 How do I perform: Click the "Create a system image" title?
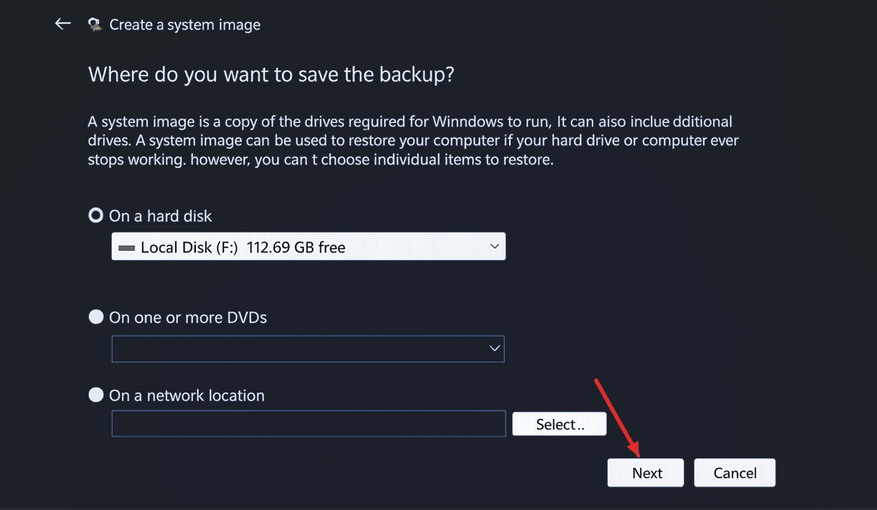coord(185,25)
